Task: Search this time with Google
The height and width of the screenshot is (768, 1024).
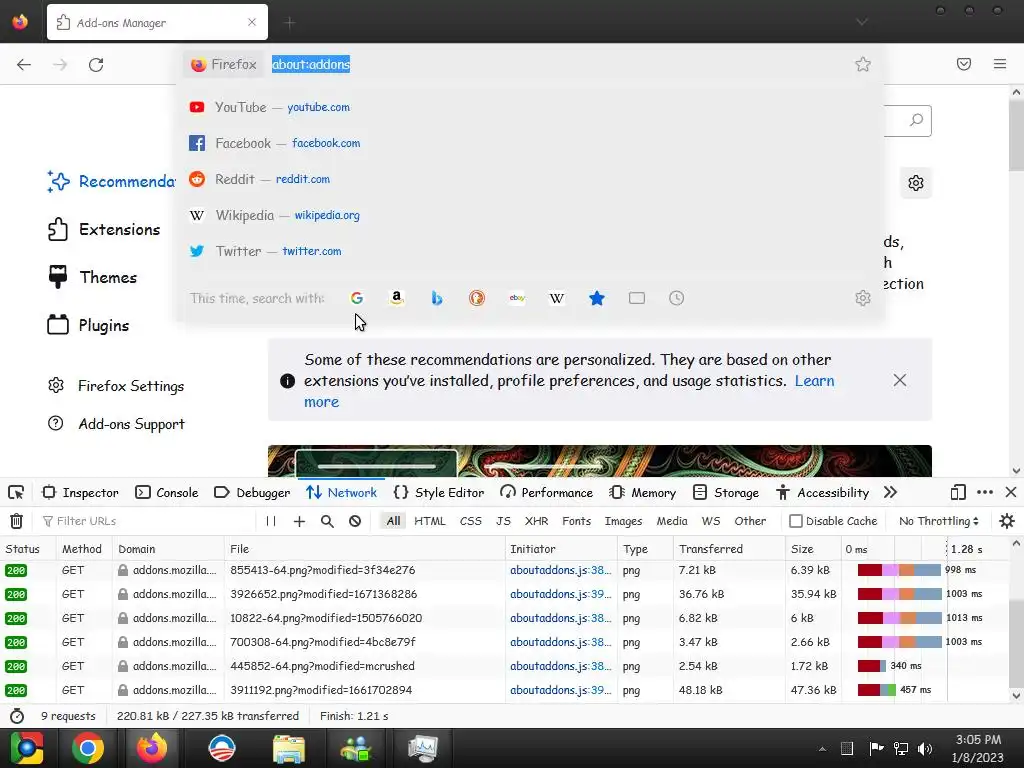Action: coord(357,298)
